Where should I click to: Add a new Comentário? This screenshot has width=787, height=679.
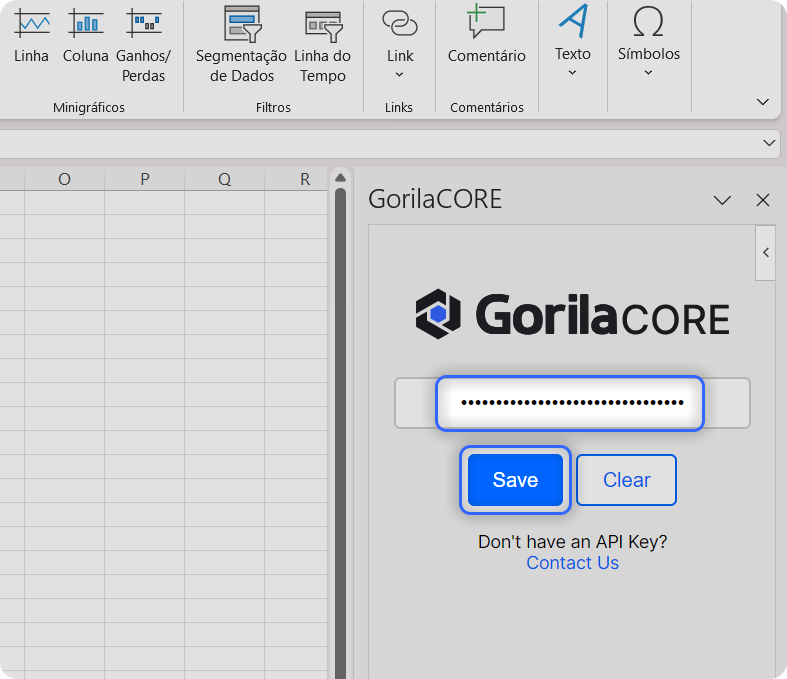(x=486, y=36)
